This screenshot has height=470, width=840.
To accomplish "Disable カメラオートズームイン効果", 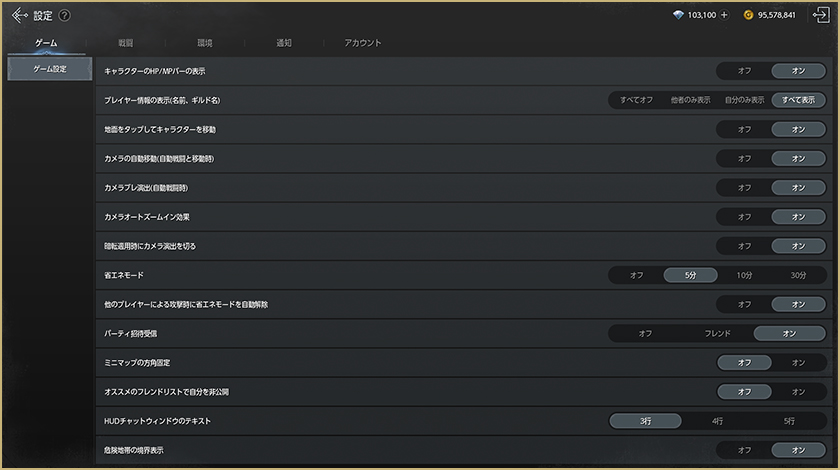I will (x=744, y=217).
